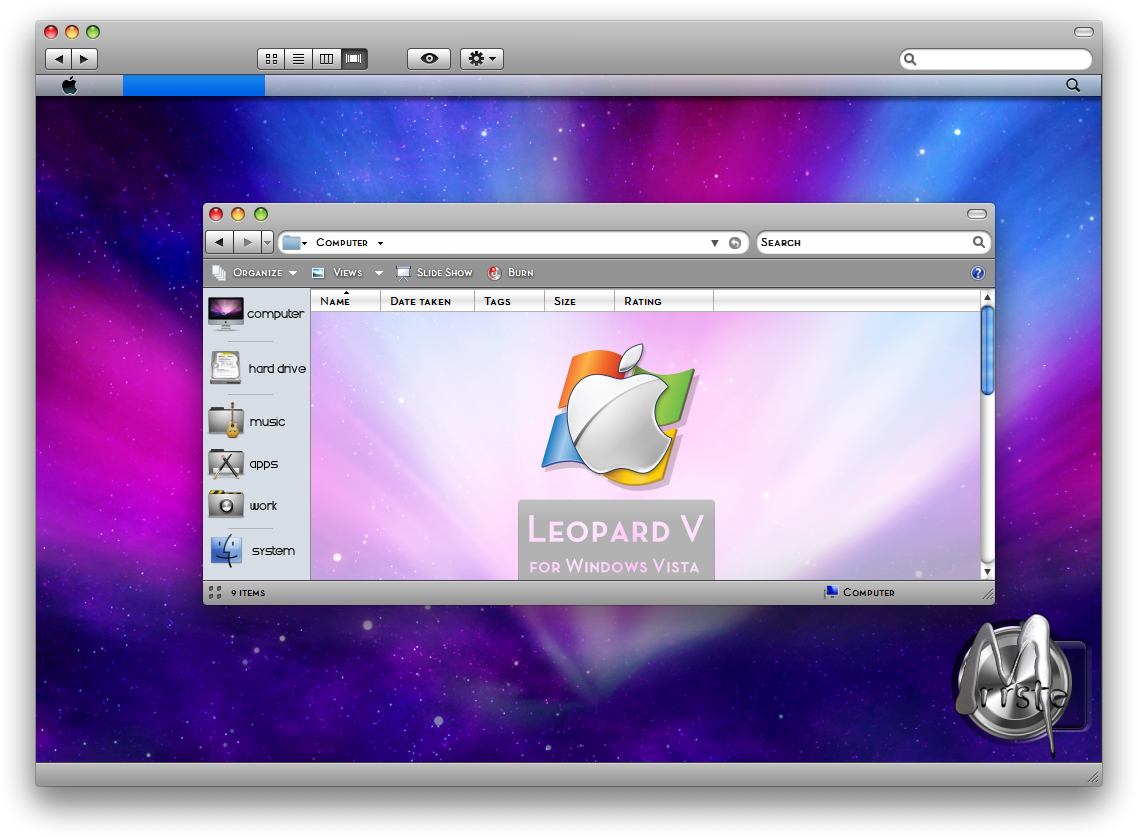Click Forward arrow in Computer window
This screenshot has width=1138, height=837.
[247, 242]
